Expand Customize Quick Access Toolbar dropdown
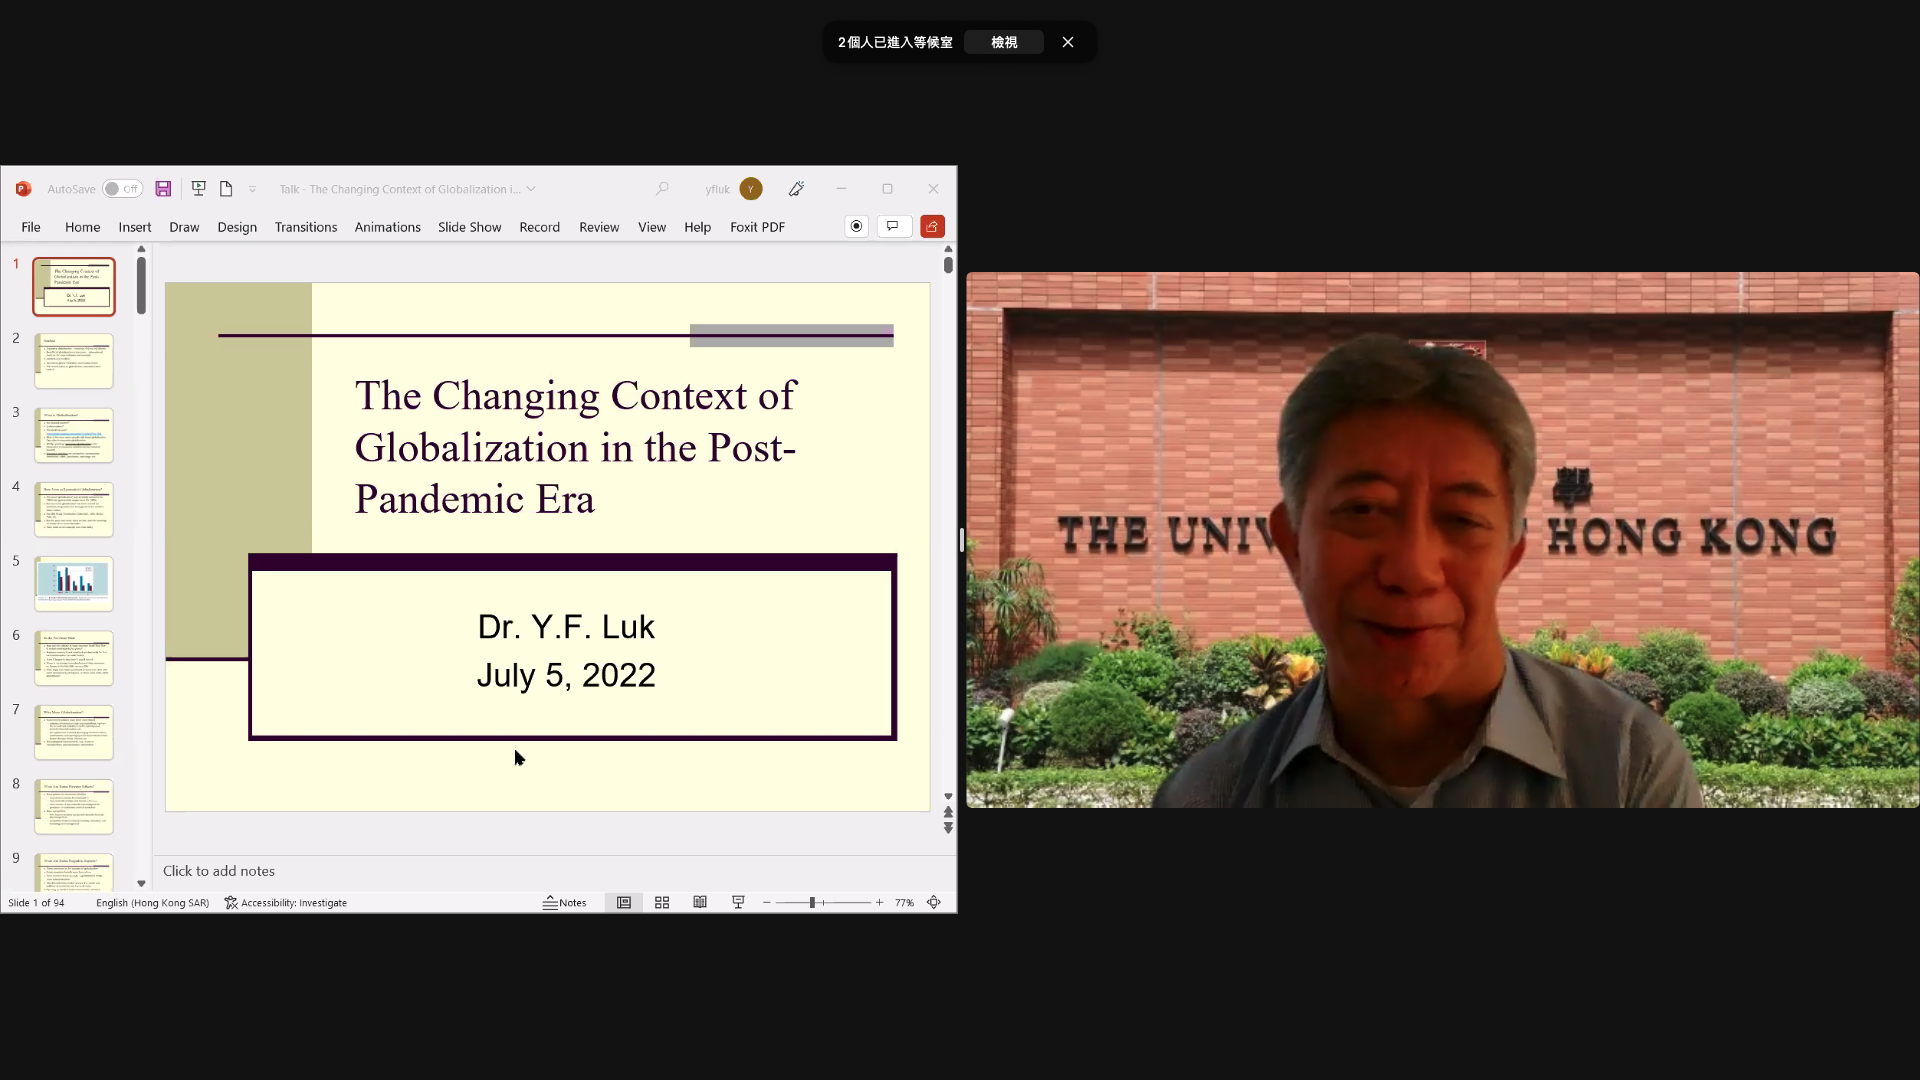The image size is (1920, 1080). [253, 189]
